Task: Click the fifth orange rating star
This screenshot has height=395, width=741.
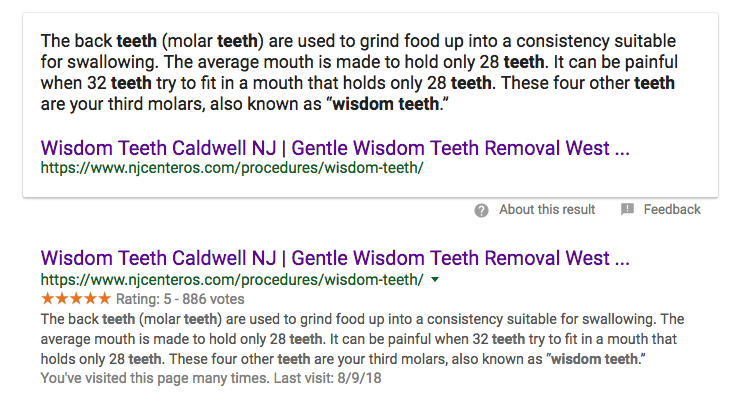Action: pyautogui.click(x=104, y=298)
